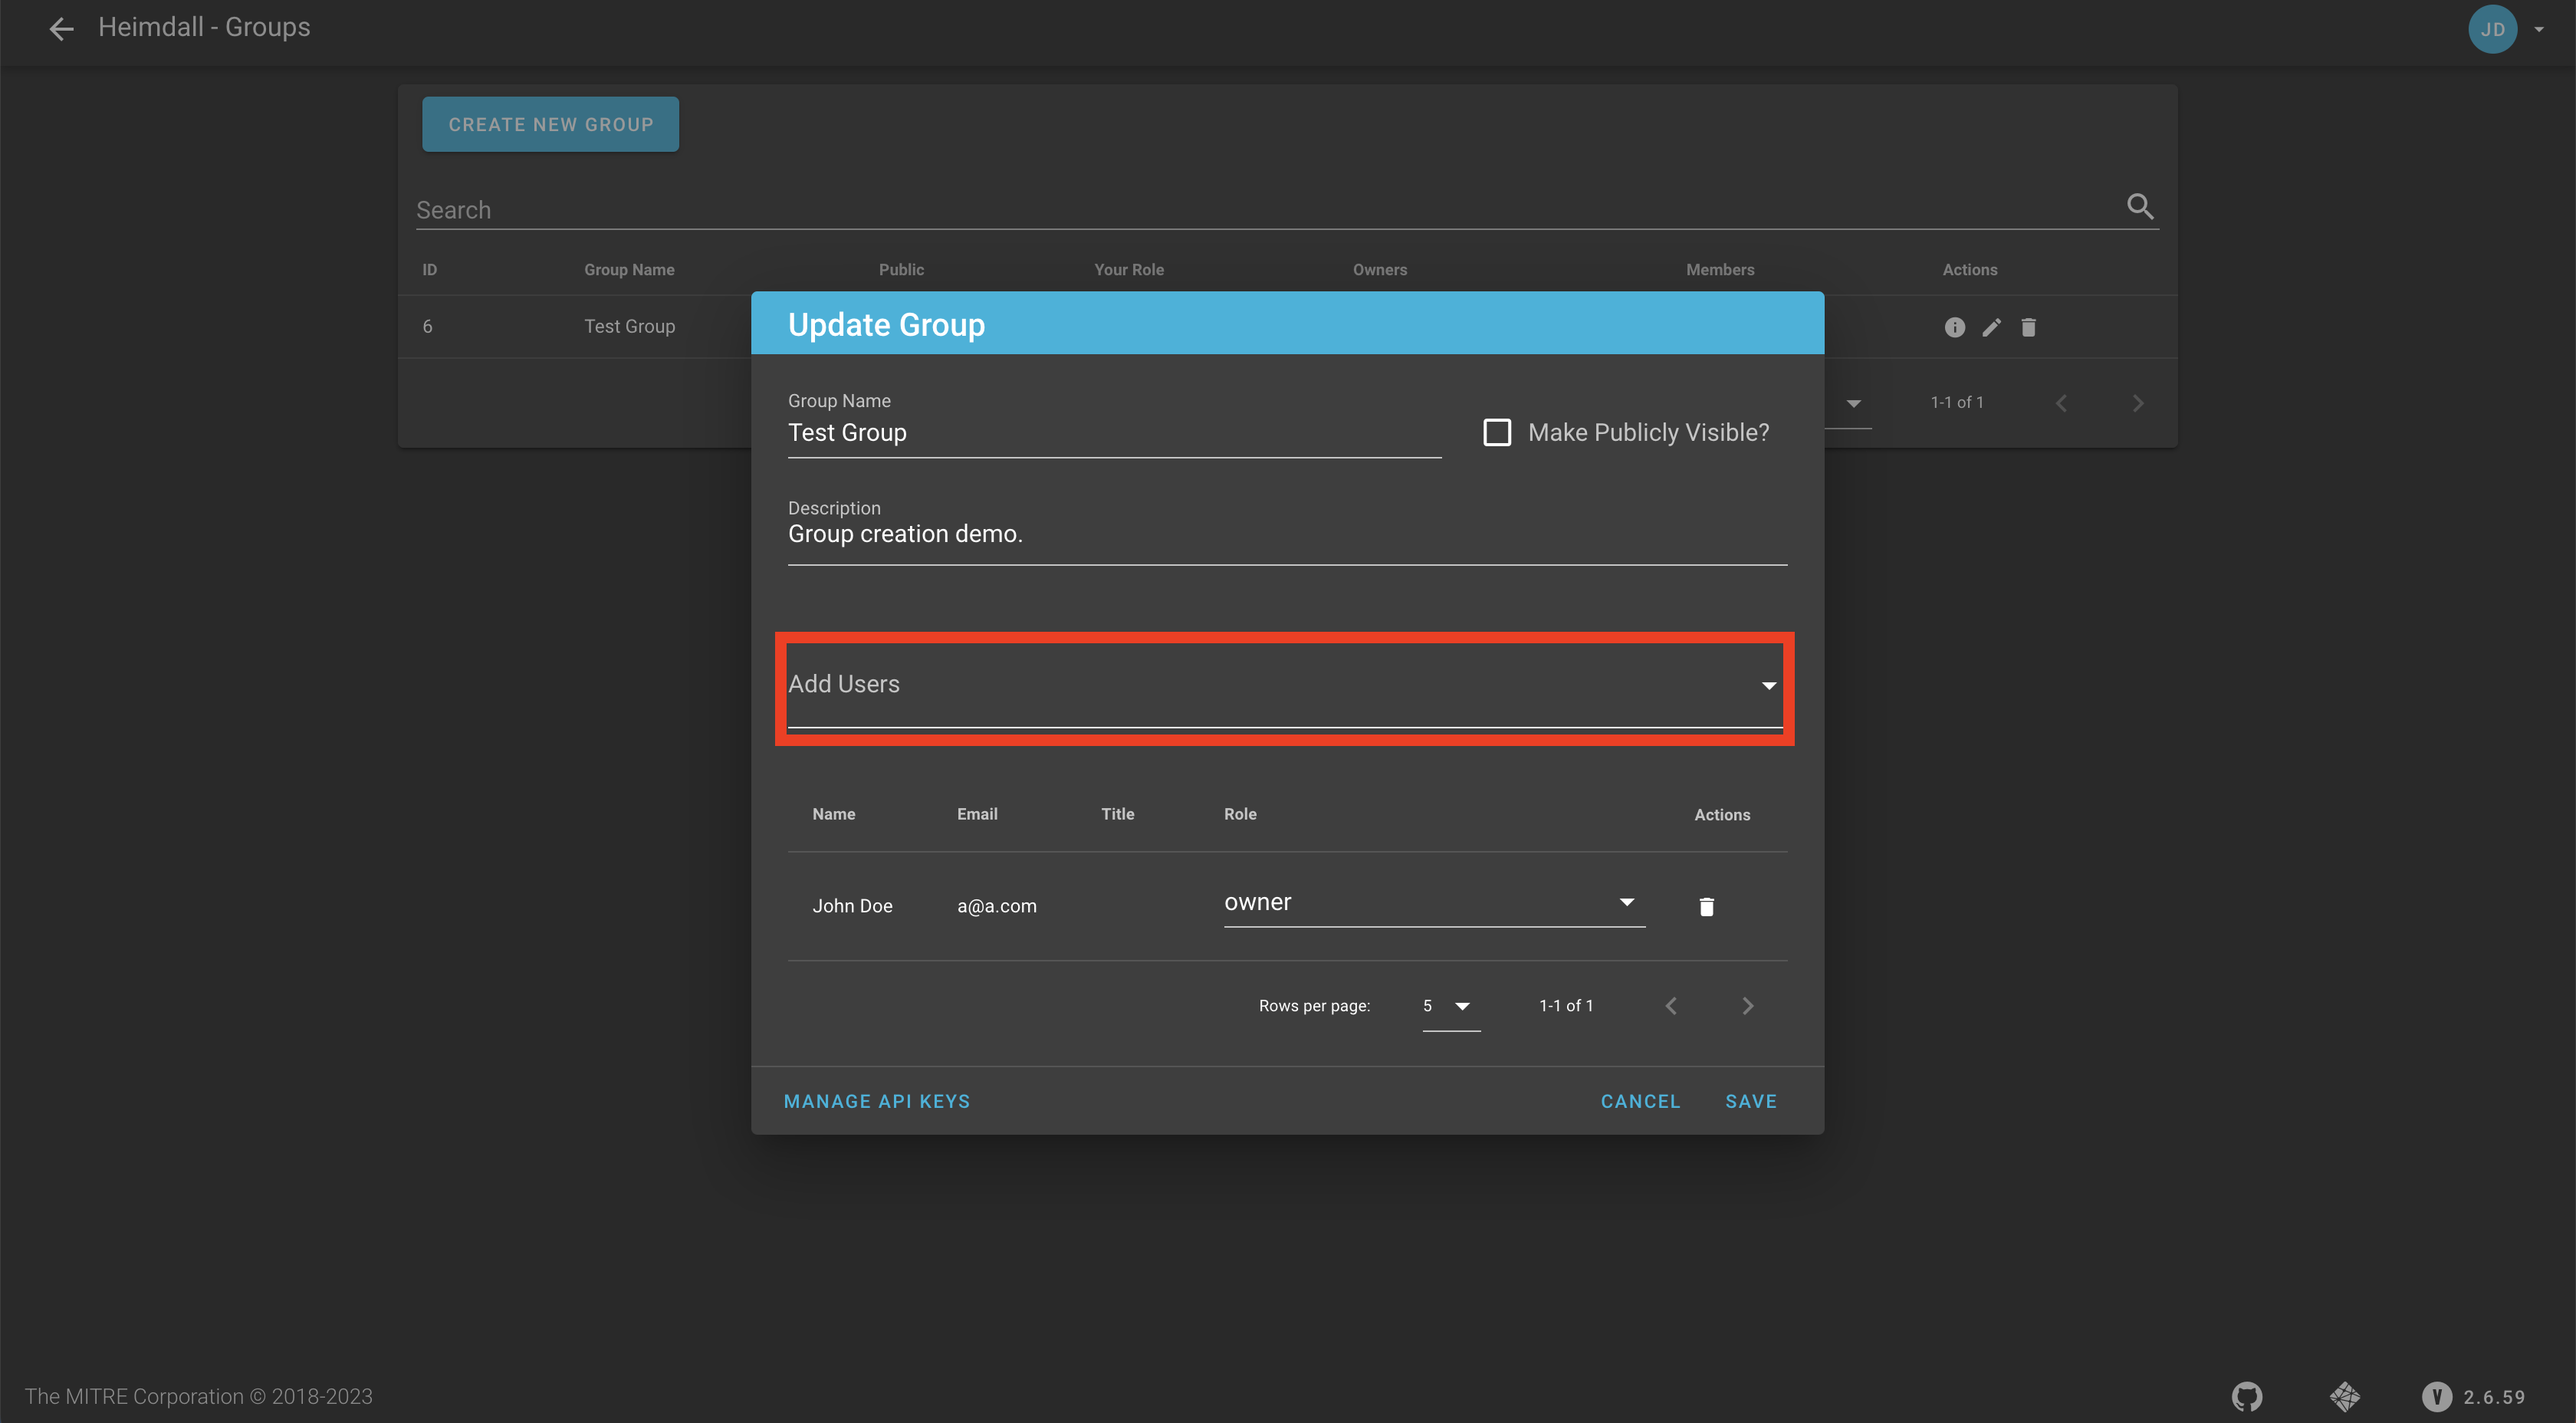Open group info icon for Test Group
The height and width of the screenshot is (1423, 2576).
tap(1954, 327)
